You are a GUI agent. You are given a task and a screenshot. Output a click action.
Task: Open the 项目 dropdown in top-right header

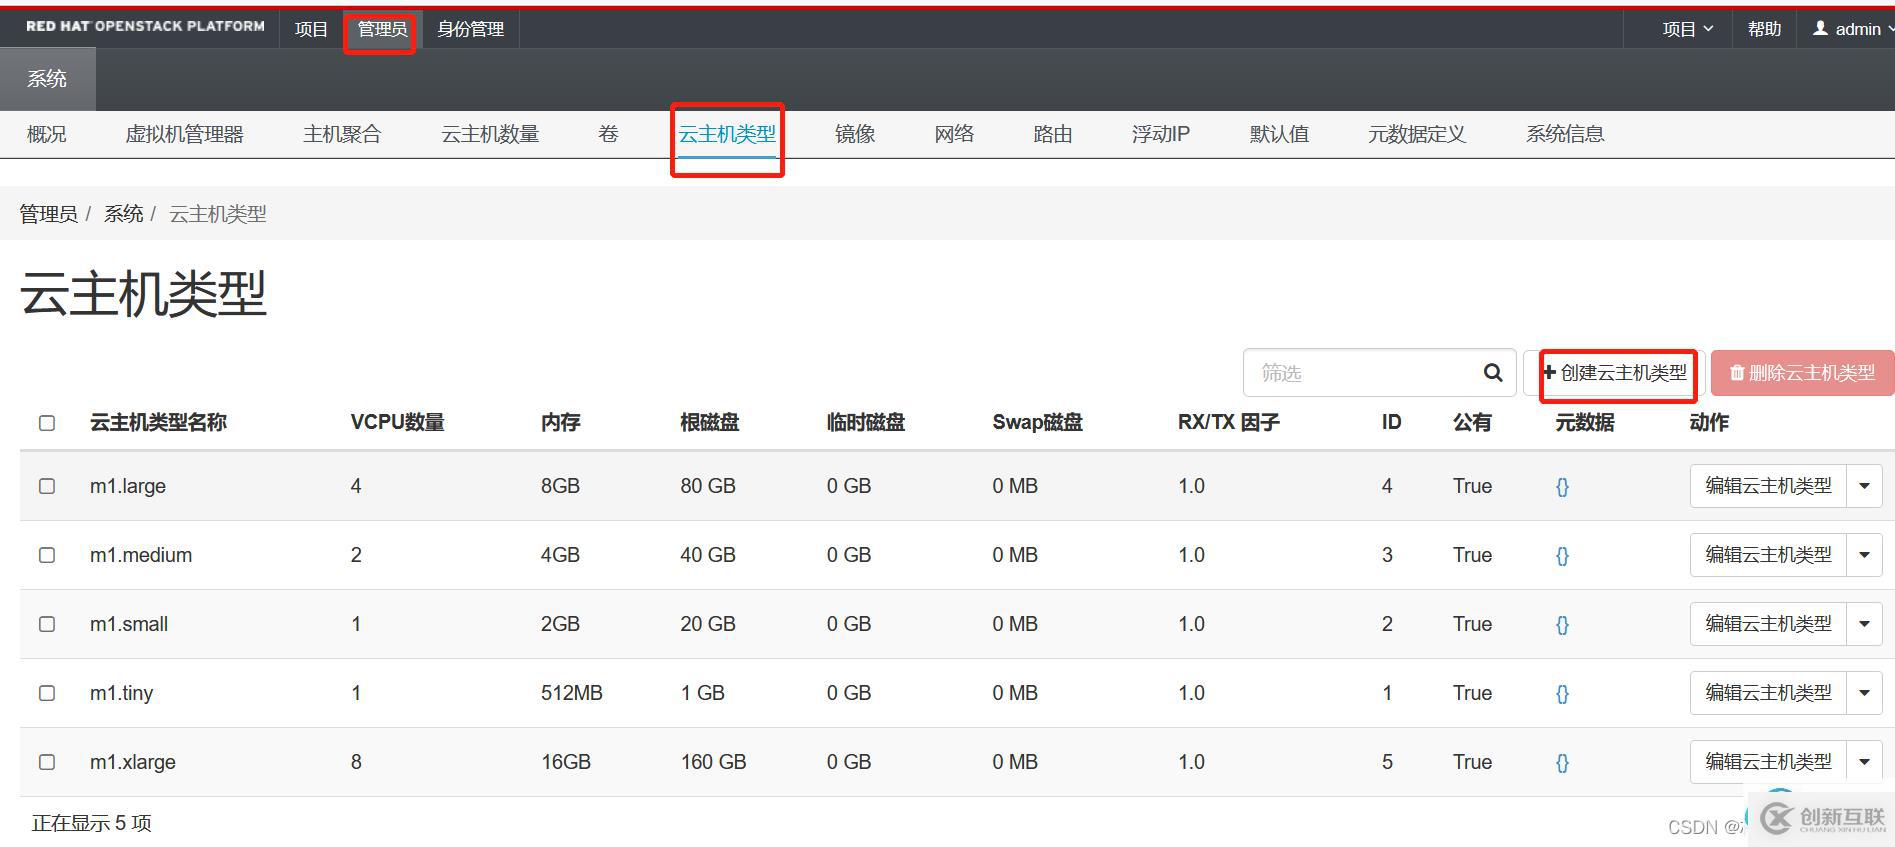pos(1687,29)
